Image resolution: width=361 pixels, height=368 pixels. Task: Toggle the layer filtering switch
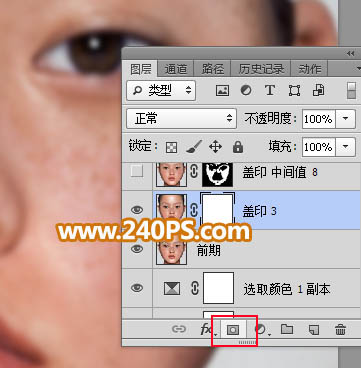tap(351, 90)
